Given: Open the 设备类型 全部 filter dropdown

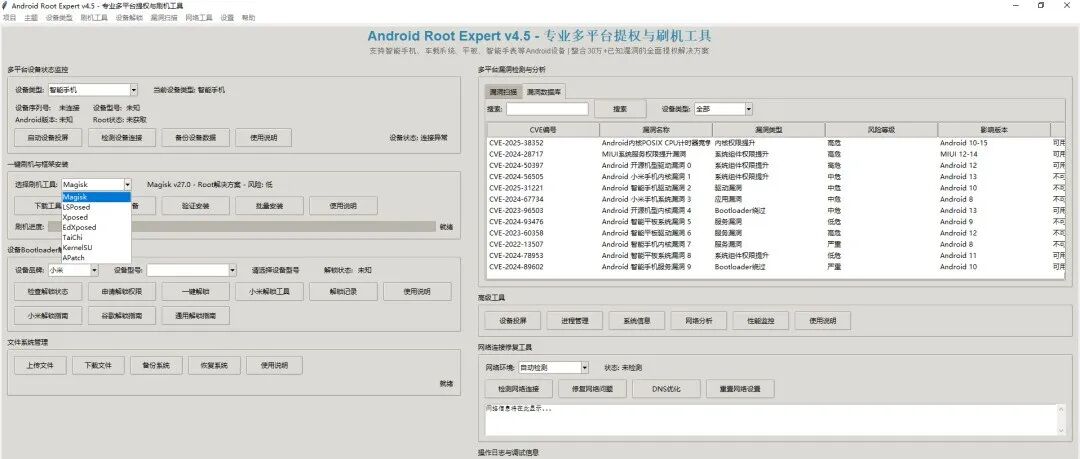Looking at the screenshot, I should pos(749,109).
